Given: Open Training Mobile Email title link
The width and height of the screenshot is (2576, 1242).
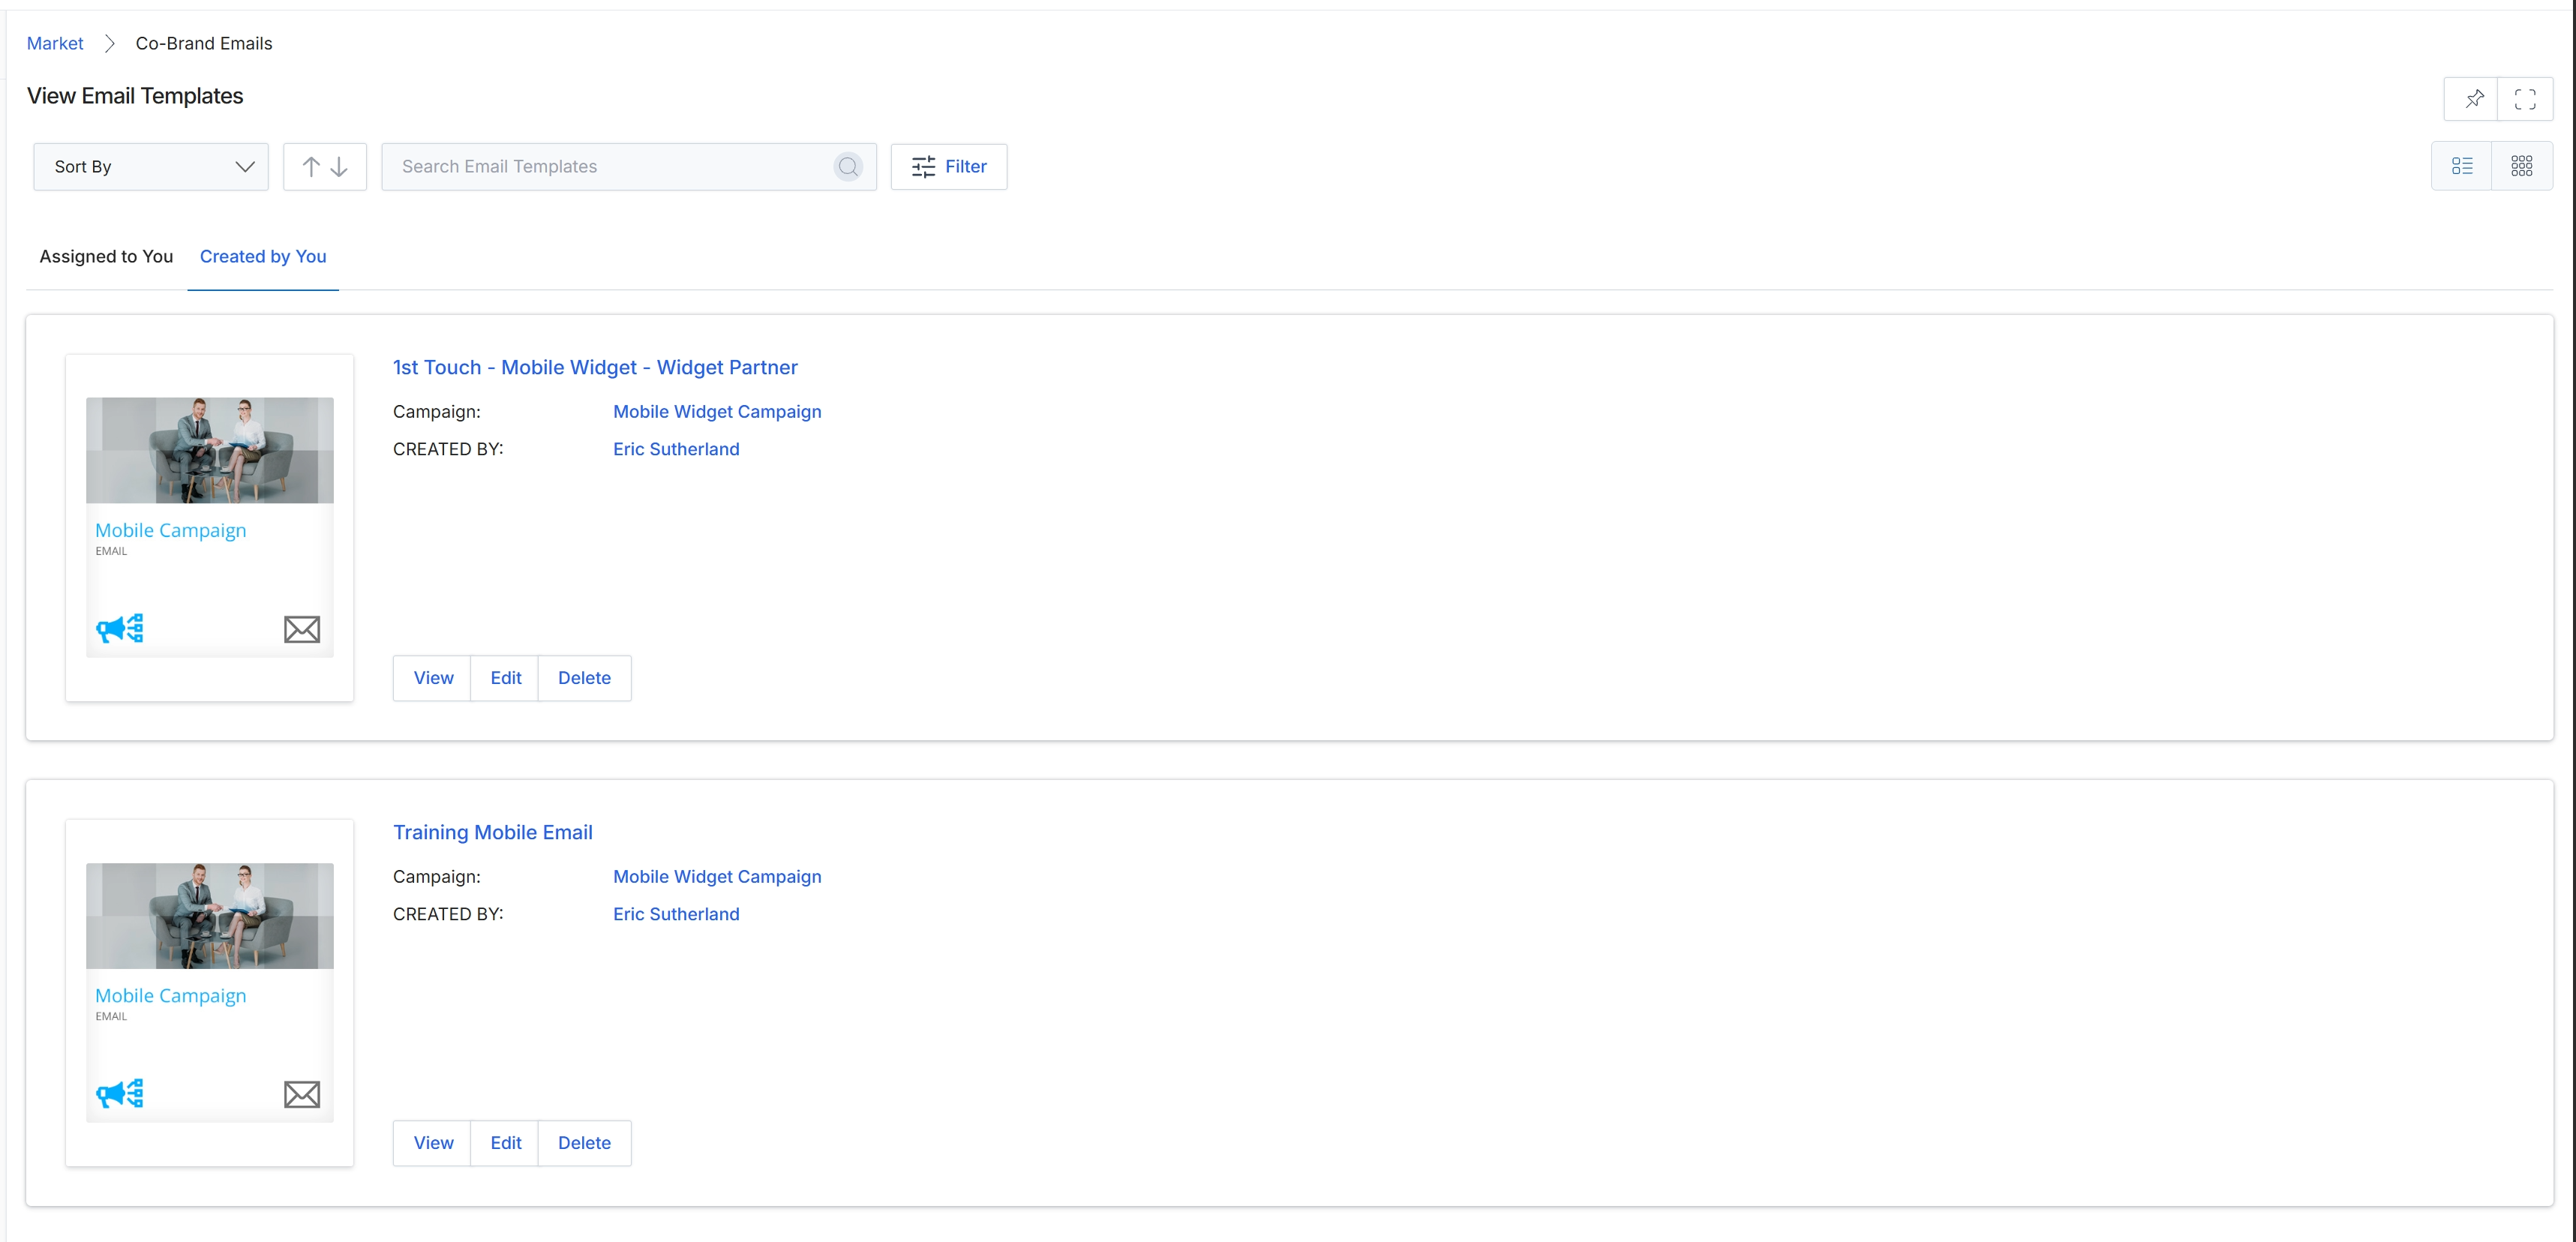Looking at the screenshot, I should click(493, 832).
